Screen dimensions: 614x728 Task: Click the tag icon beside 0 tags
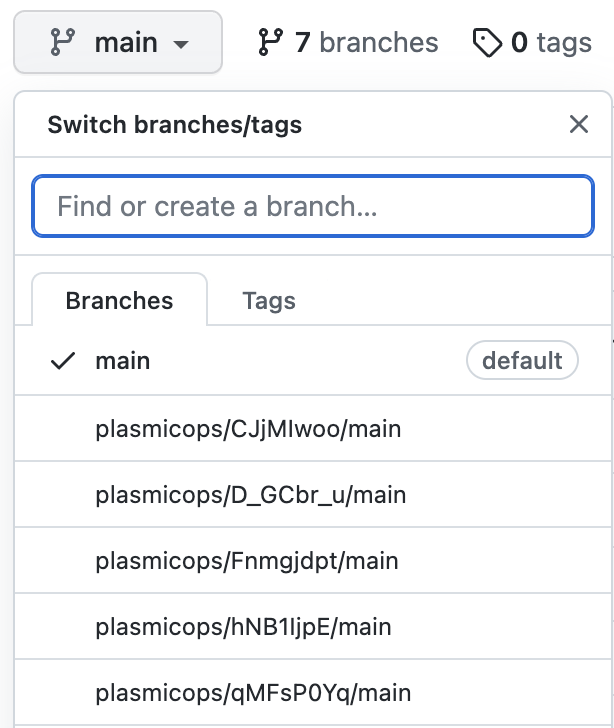click(487, 43)
